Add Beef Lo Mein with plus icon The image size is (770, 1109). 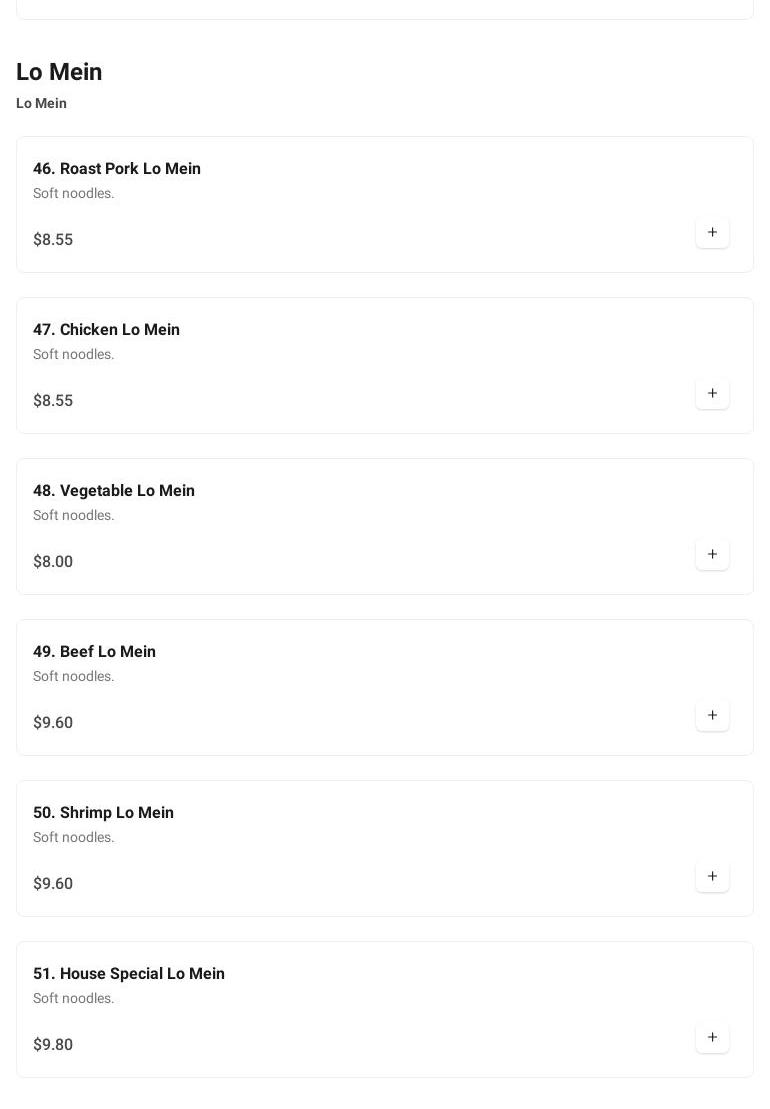(x=712, y=716)
